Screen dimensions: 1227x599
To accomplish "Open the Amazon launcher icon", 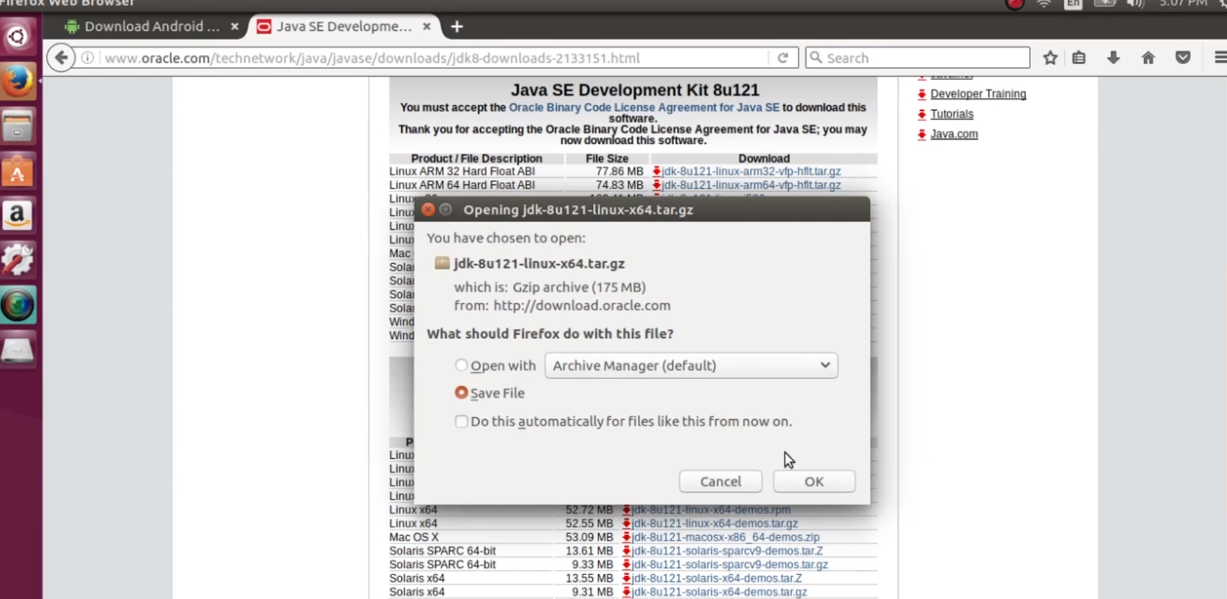I will tap(17, 216).
